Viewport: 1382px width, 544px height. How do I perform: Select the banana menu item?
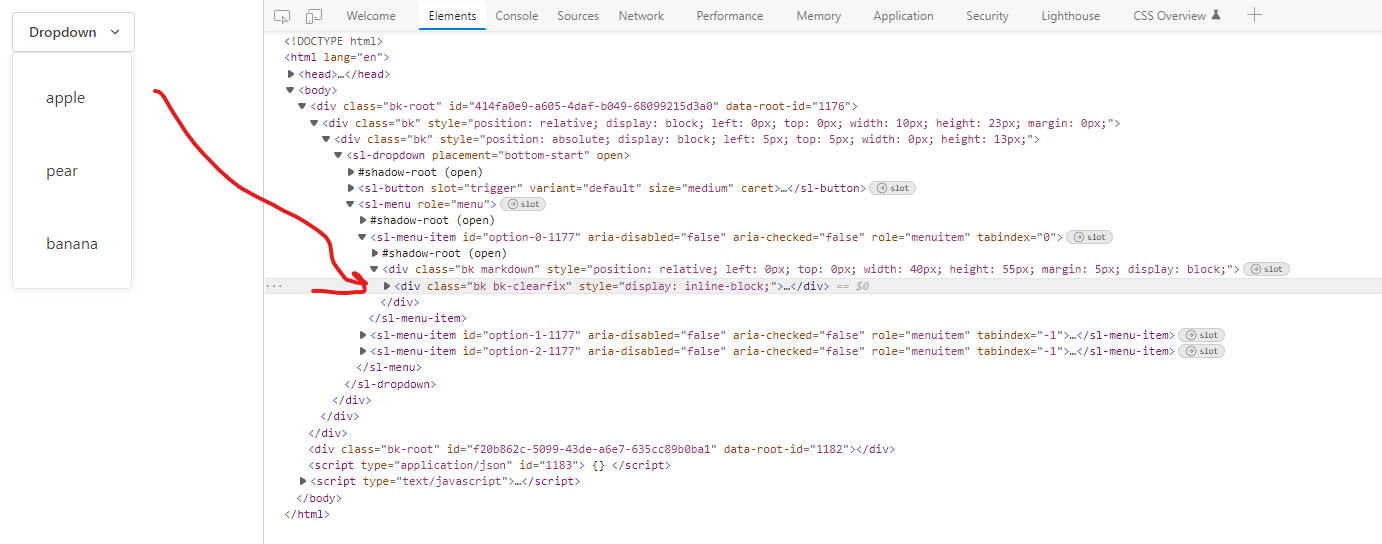(72, 244)
